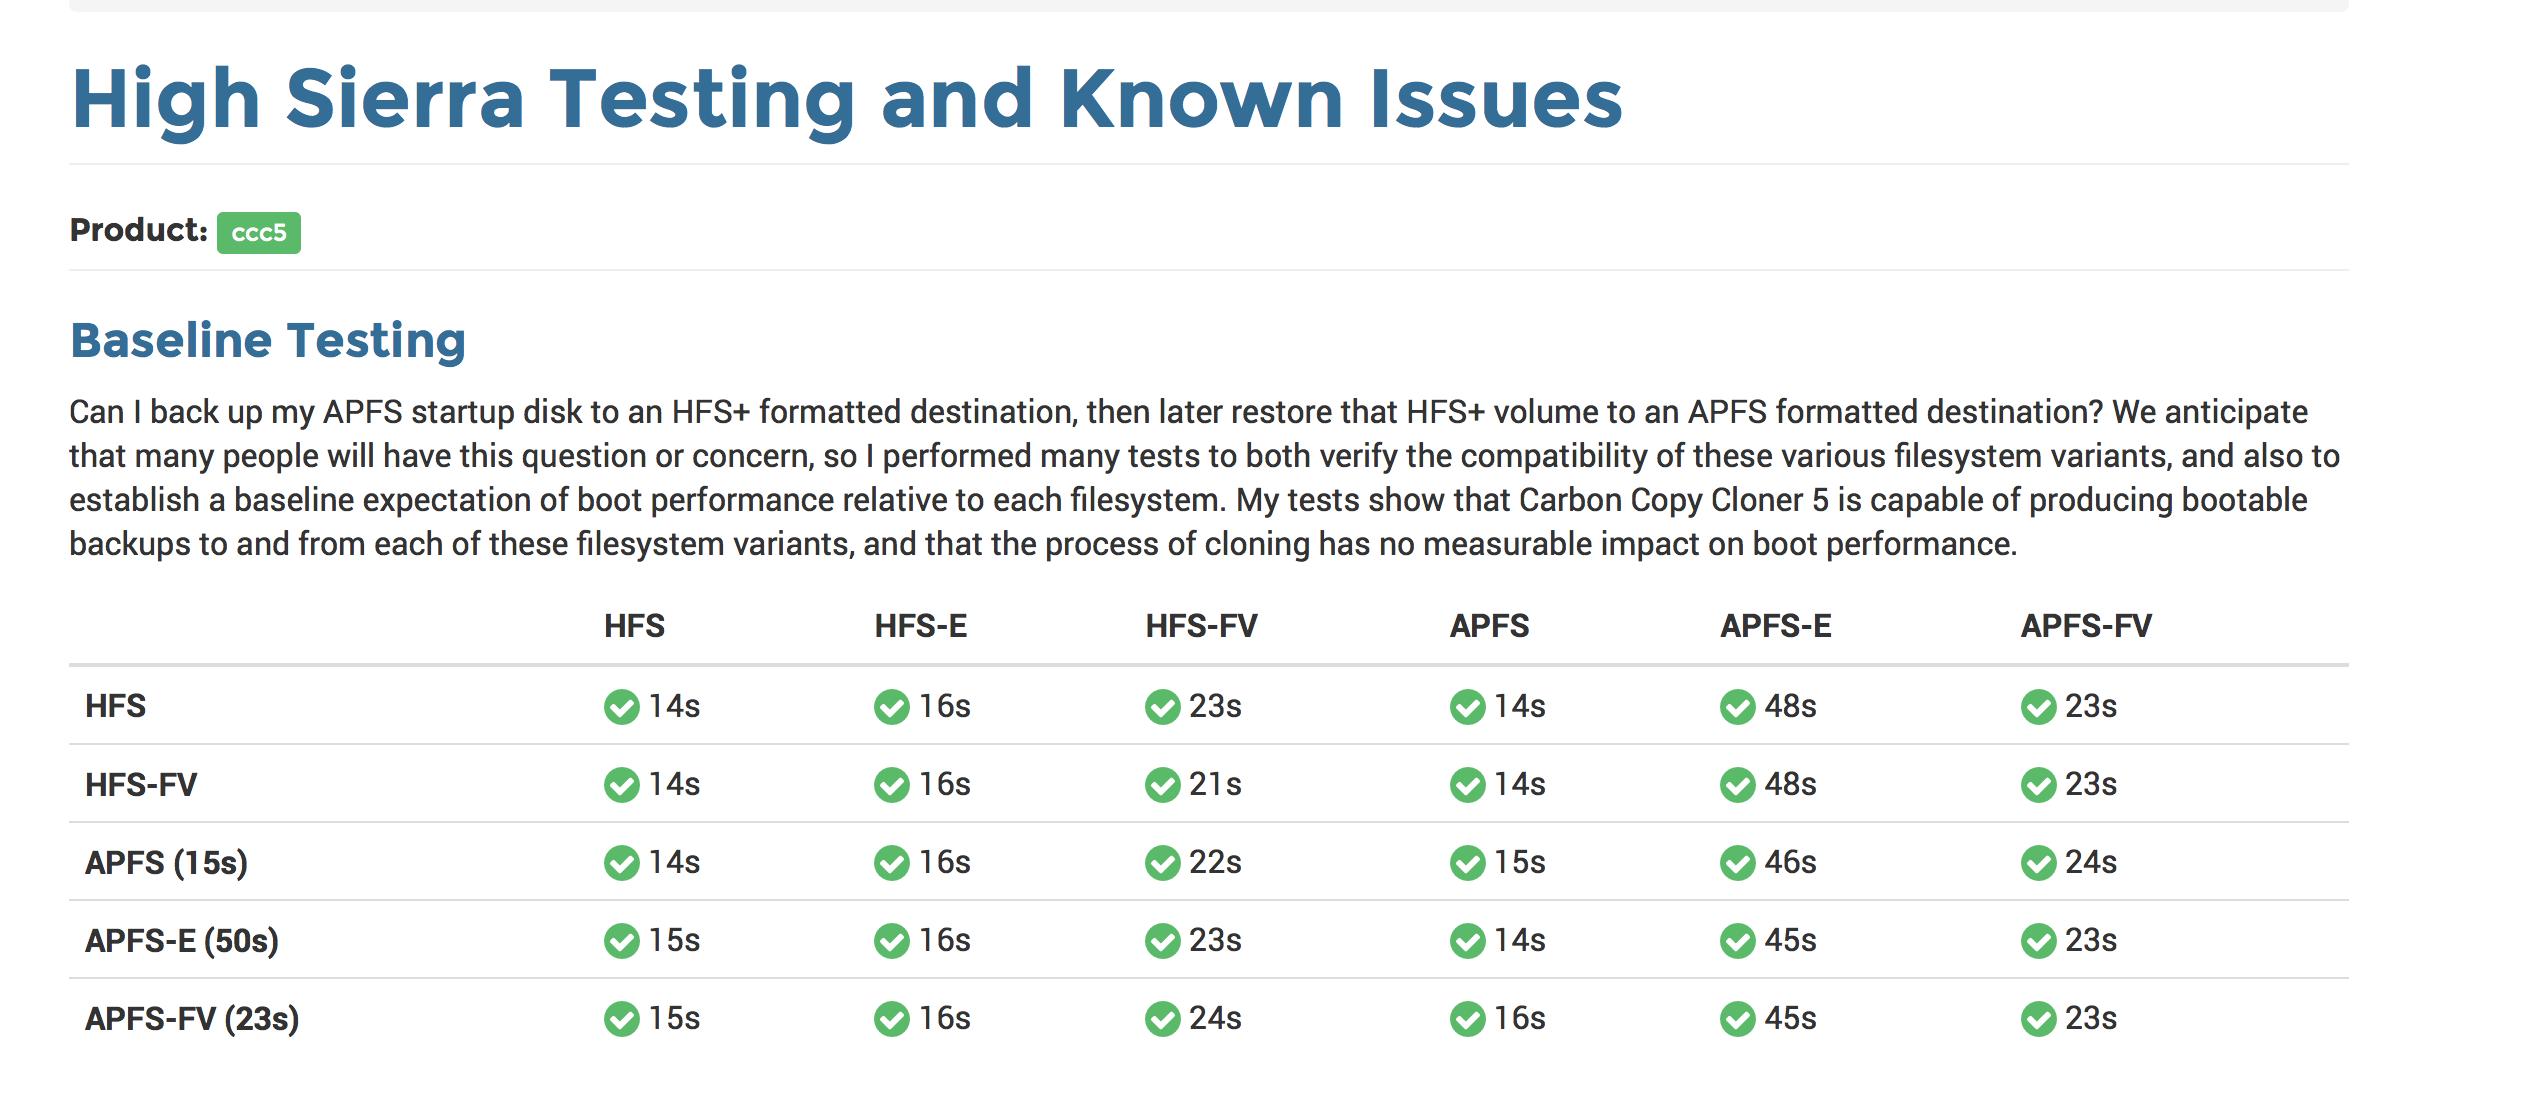Click the HFS-FV row HFS-FV column checkmark
Image resolution: width=2532 pixels, height=1104 pixels.
pyautogui.click(x=1162, y=785)
